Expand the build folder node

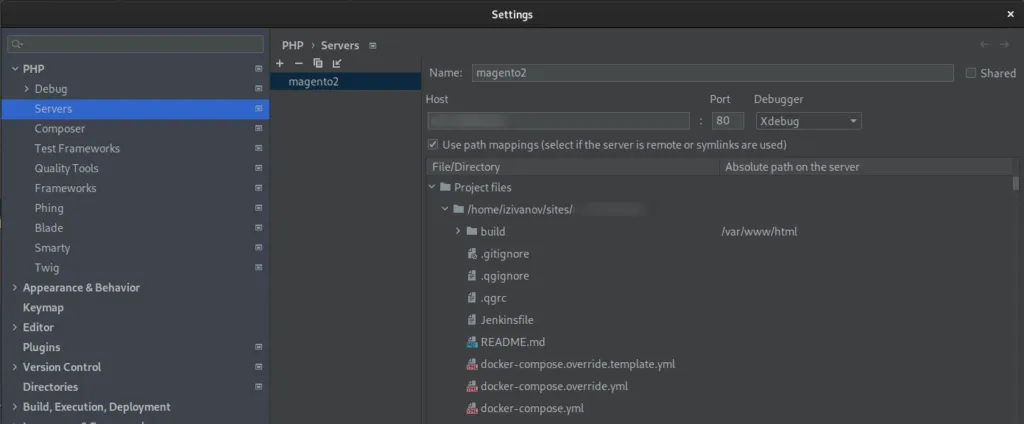point(458,231)
